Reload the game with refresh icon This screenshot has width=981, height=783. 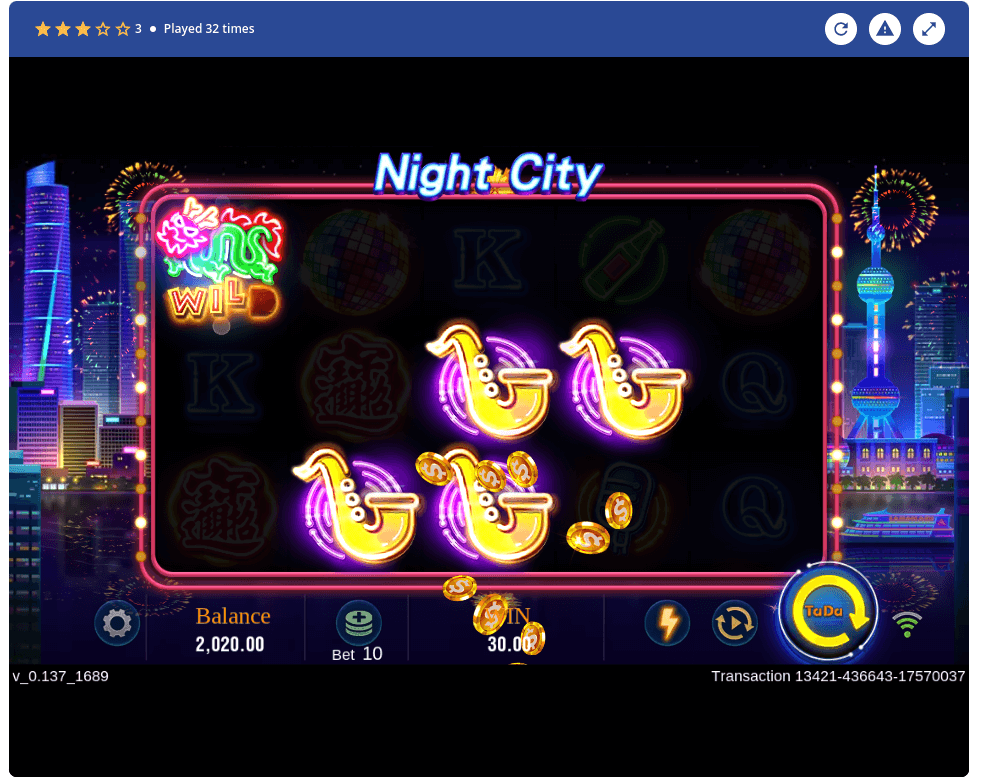tap(841, 29)
